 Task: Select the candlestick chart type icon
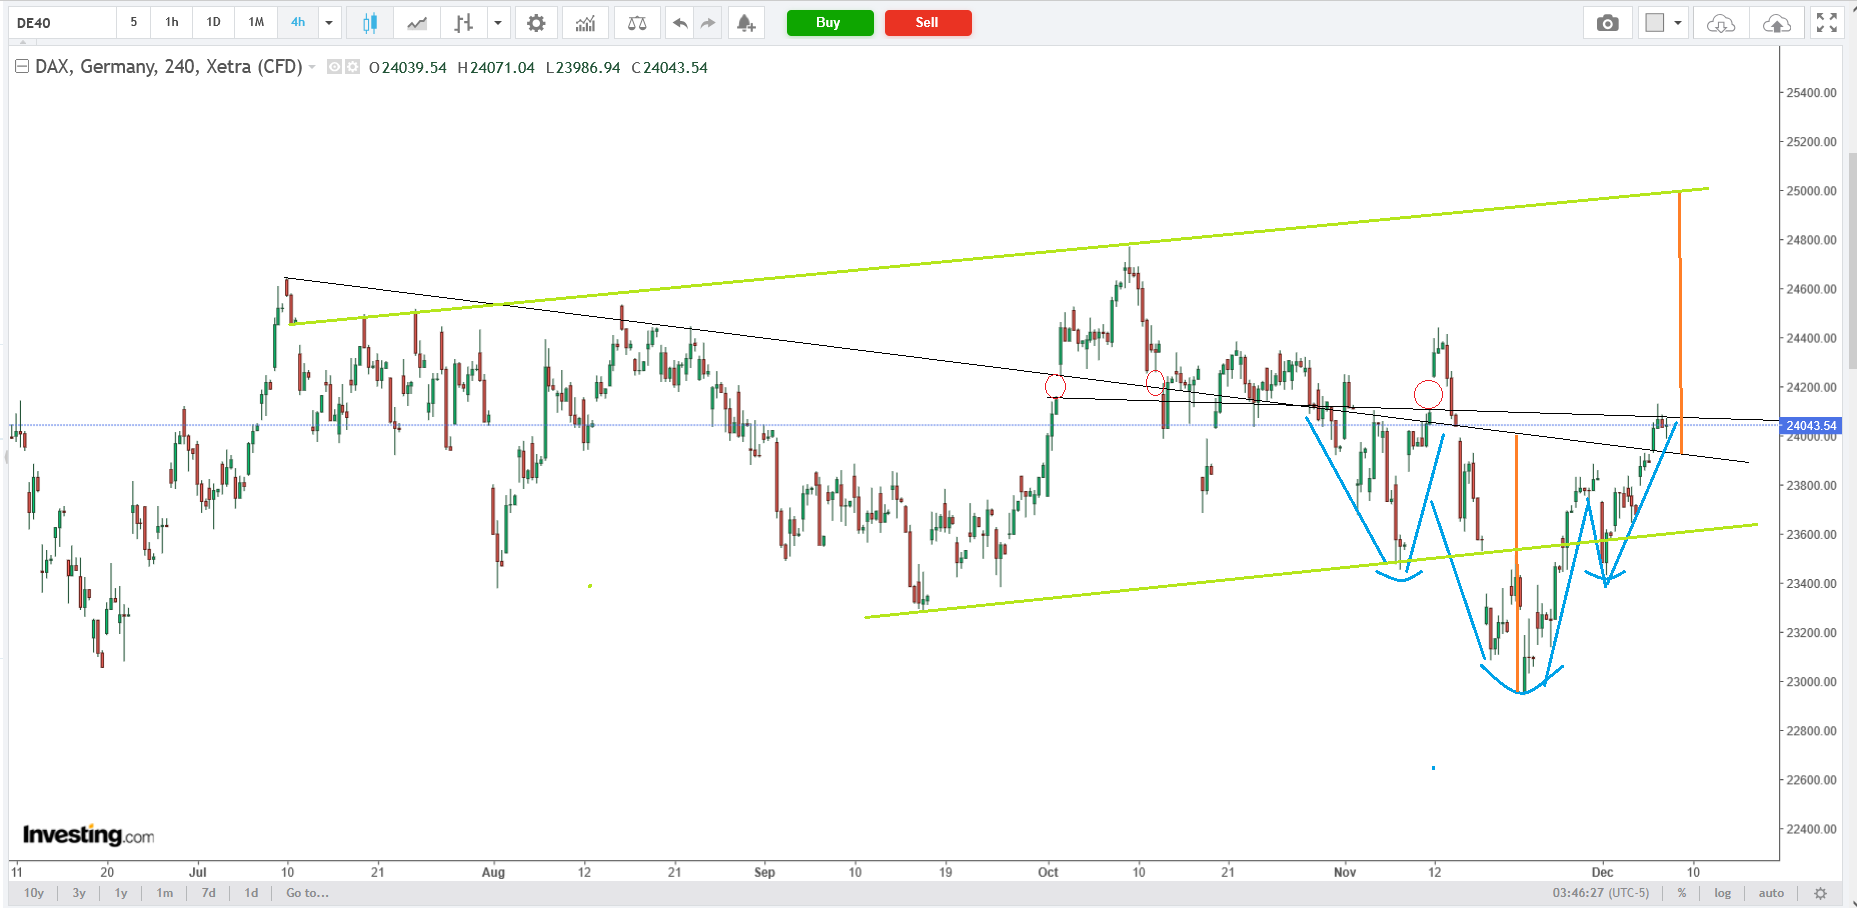[x=370, y=23]
